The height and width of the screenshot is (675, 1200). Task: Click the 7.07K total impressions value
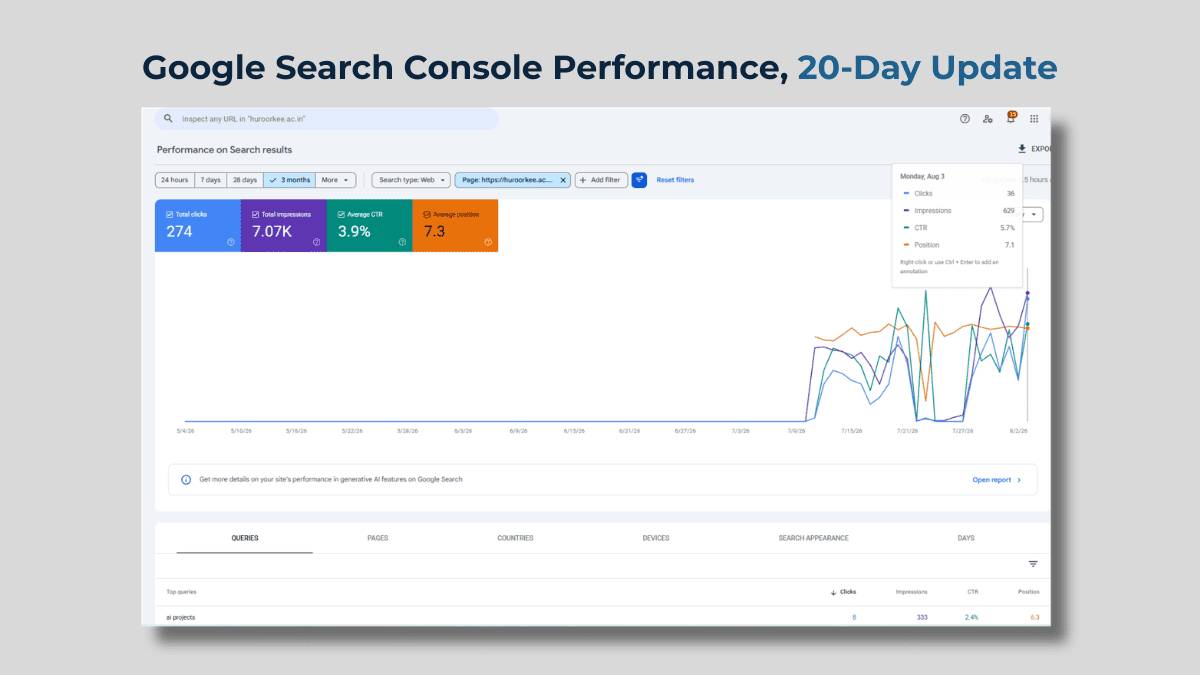click(272, 231)
